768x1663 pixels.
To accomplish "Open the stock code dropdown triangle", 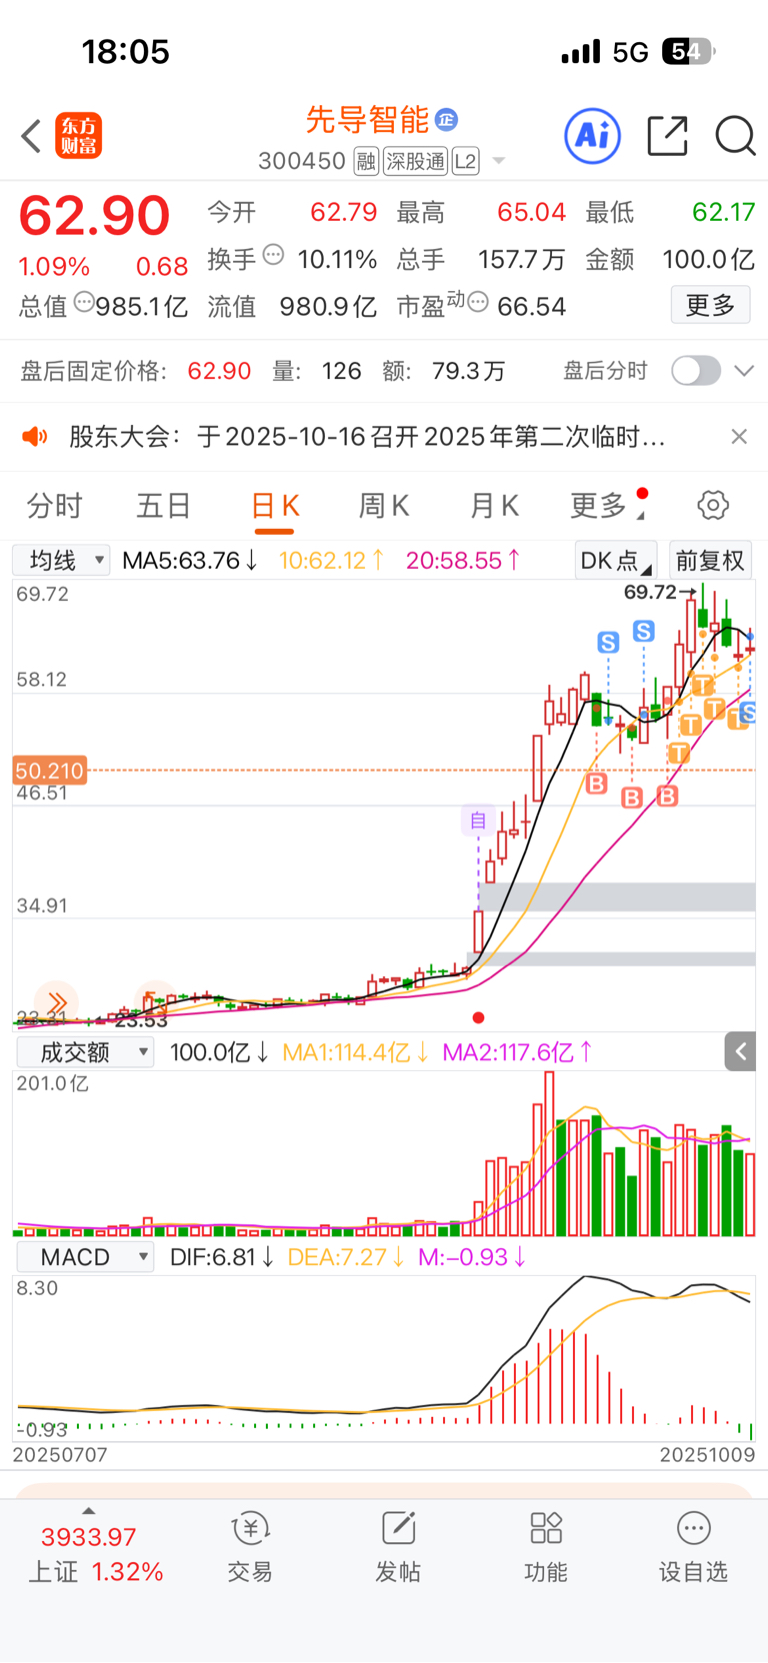I will pos(499,161).
